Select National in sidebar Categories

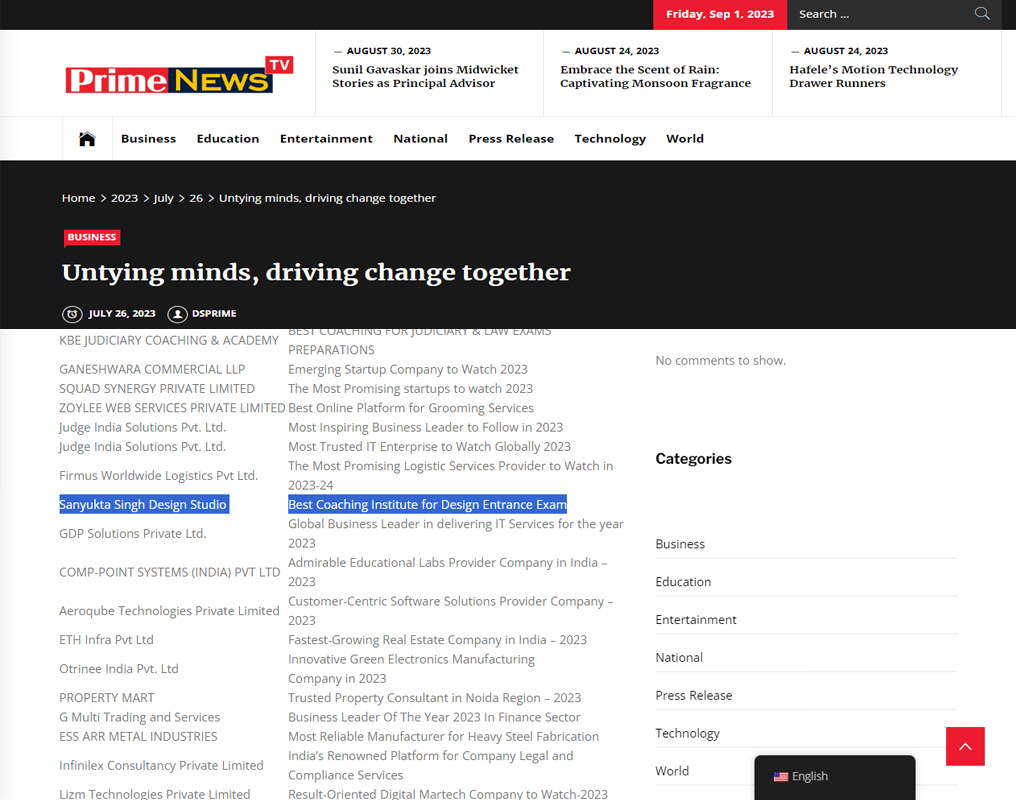[678, 657]
